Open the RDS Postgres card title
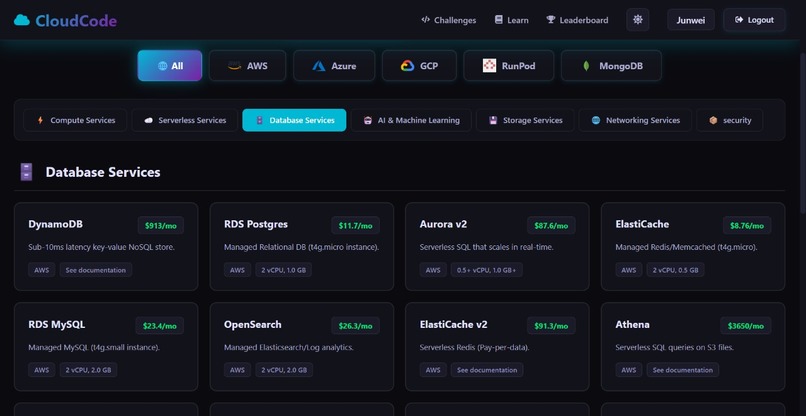Image resolution: width=806 pixels, height=416 pixels. (256, 225)
